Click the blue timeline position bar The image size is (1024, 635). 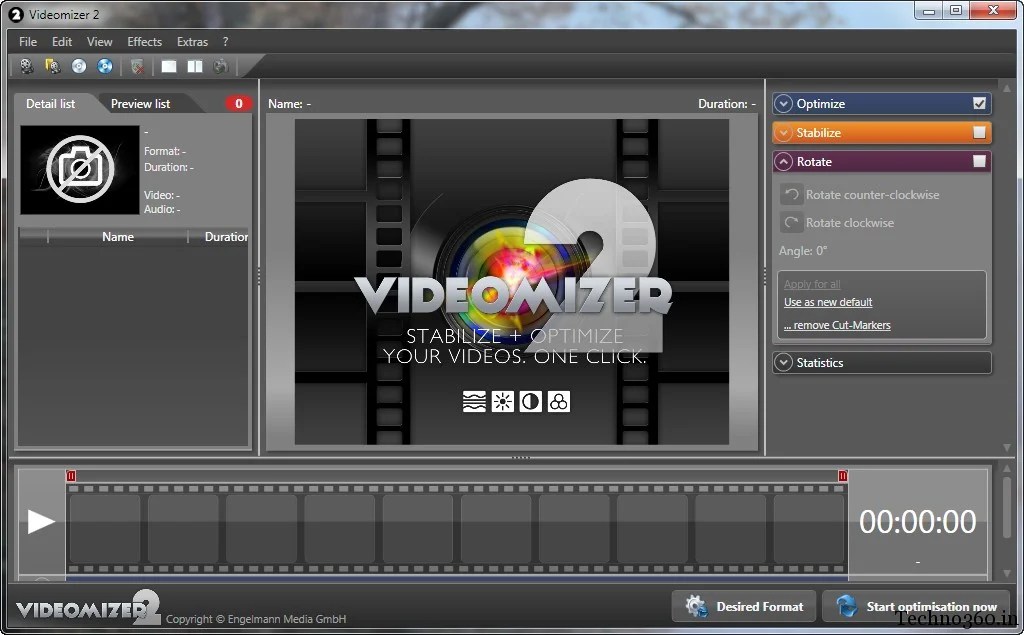(x=457, y=578)
